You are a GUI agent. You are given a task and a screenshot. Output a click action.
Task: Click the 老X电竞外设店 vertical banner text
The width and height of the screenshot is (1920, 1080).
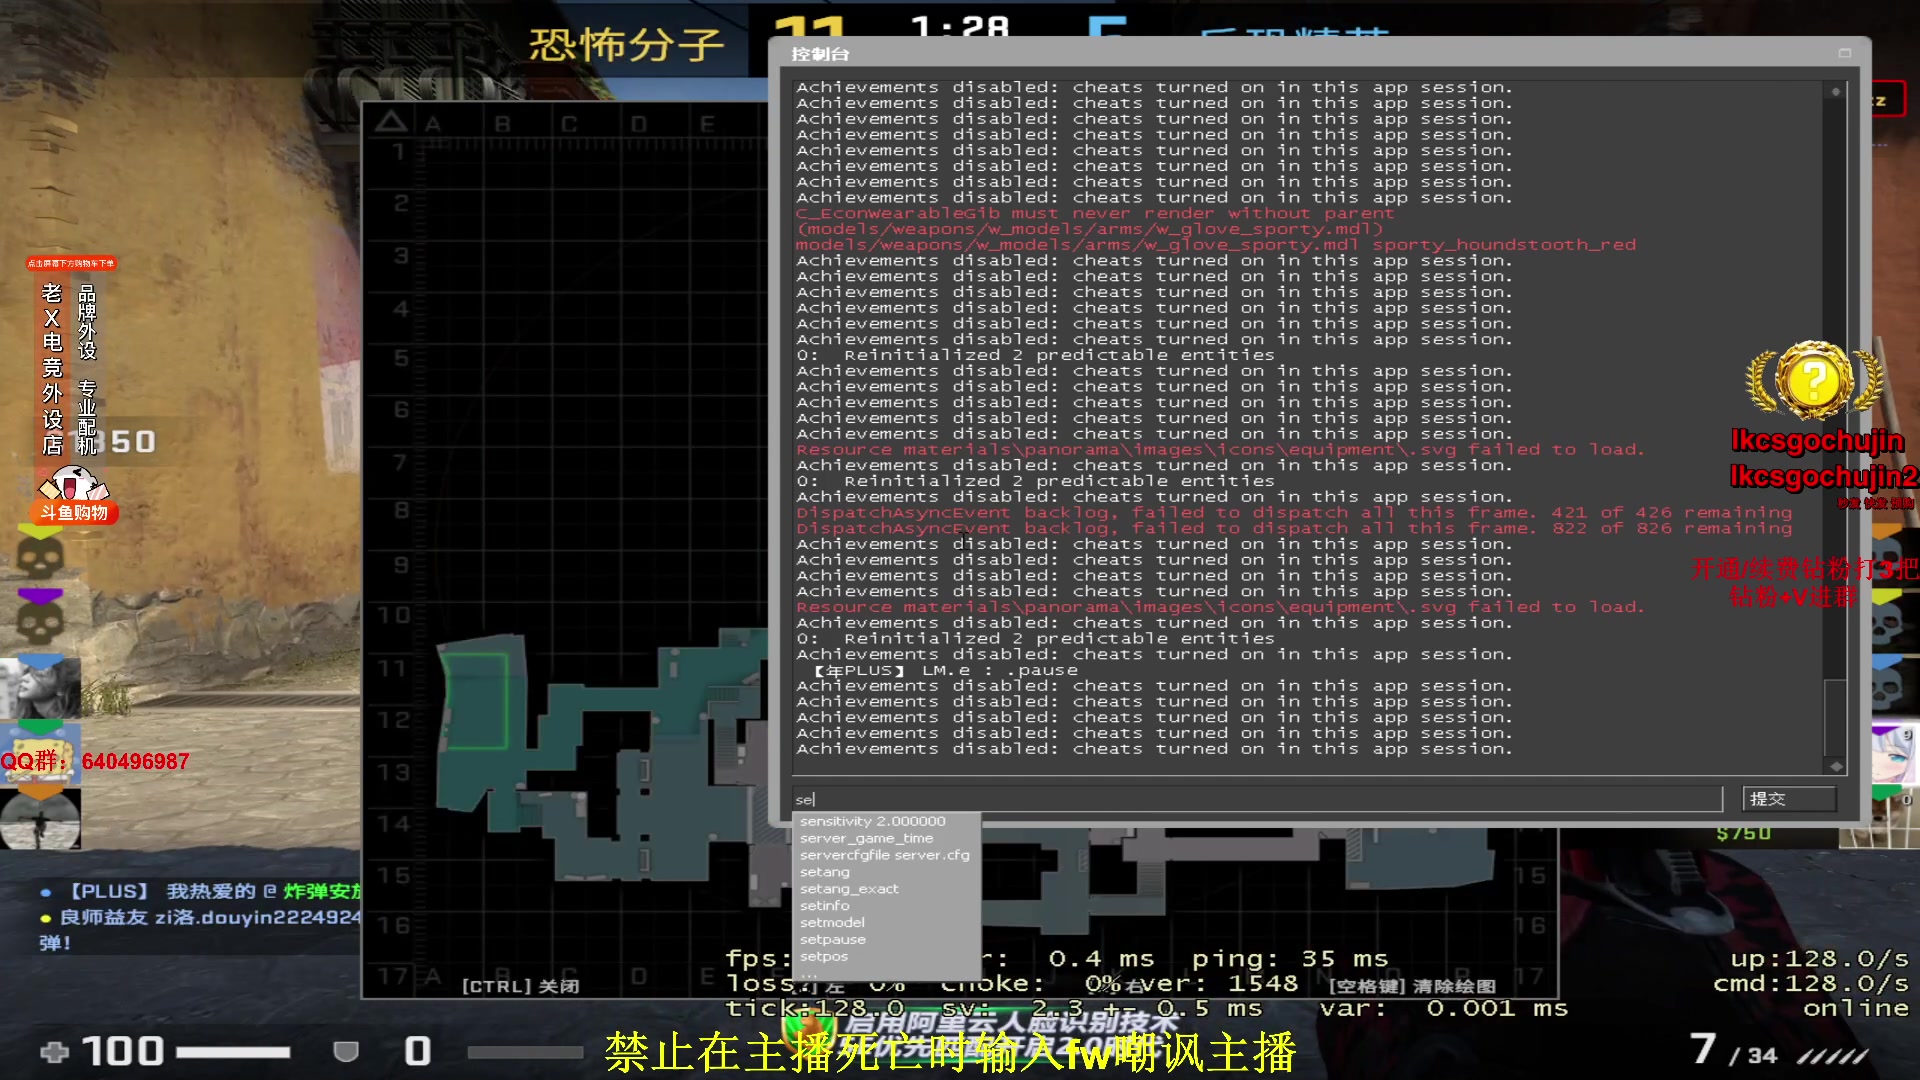pyautogui.click(x=52, y=369)
